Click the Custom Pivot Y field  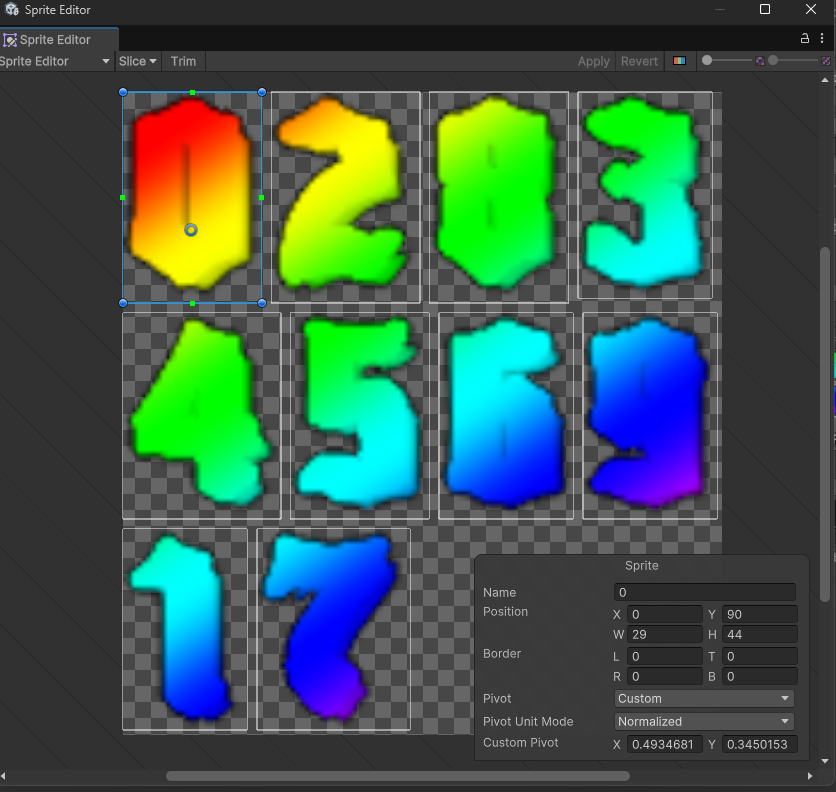[x=760, y=744]
